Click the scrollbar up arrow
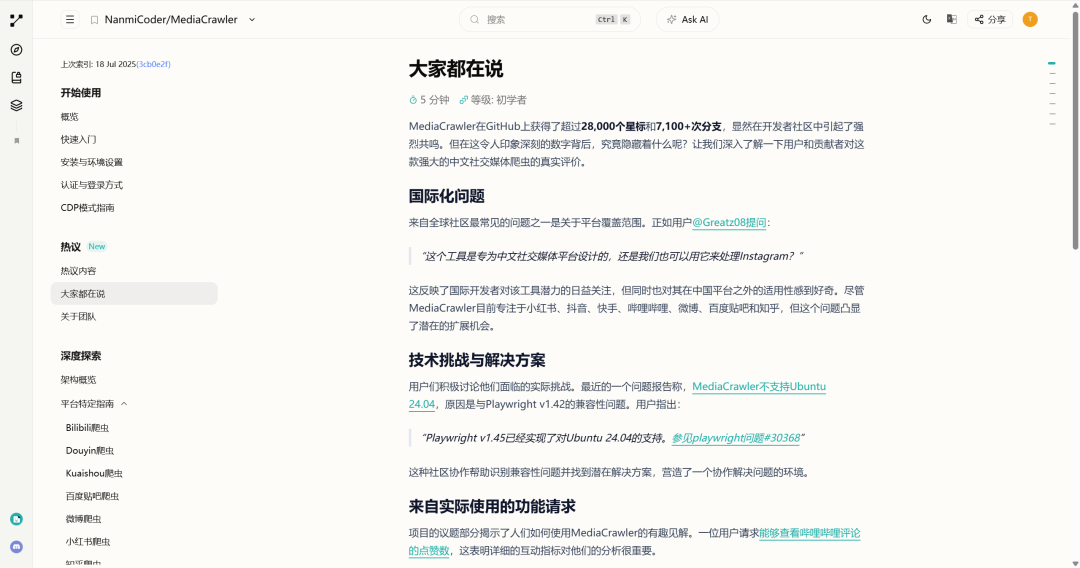This screenshot has width=1080, height=568. tap(1075, 5)
